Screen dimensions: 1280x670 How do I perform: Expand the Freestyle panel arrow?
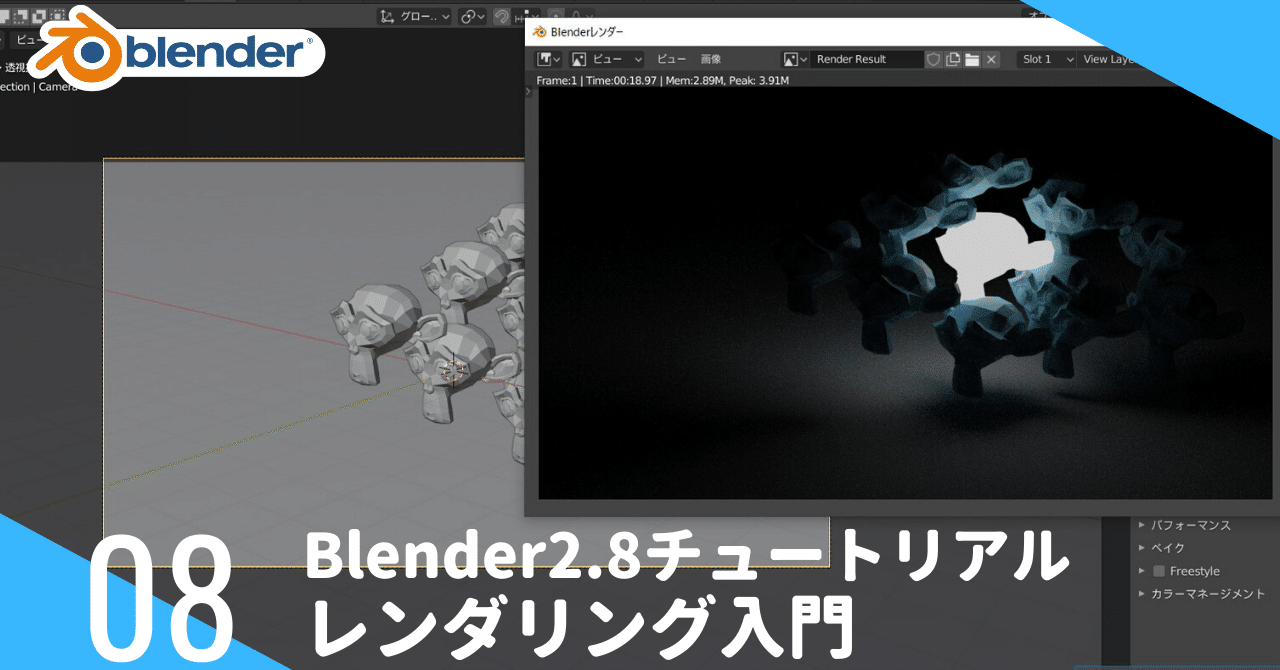pyautogui.click(x=1142, y=571)
